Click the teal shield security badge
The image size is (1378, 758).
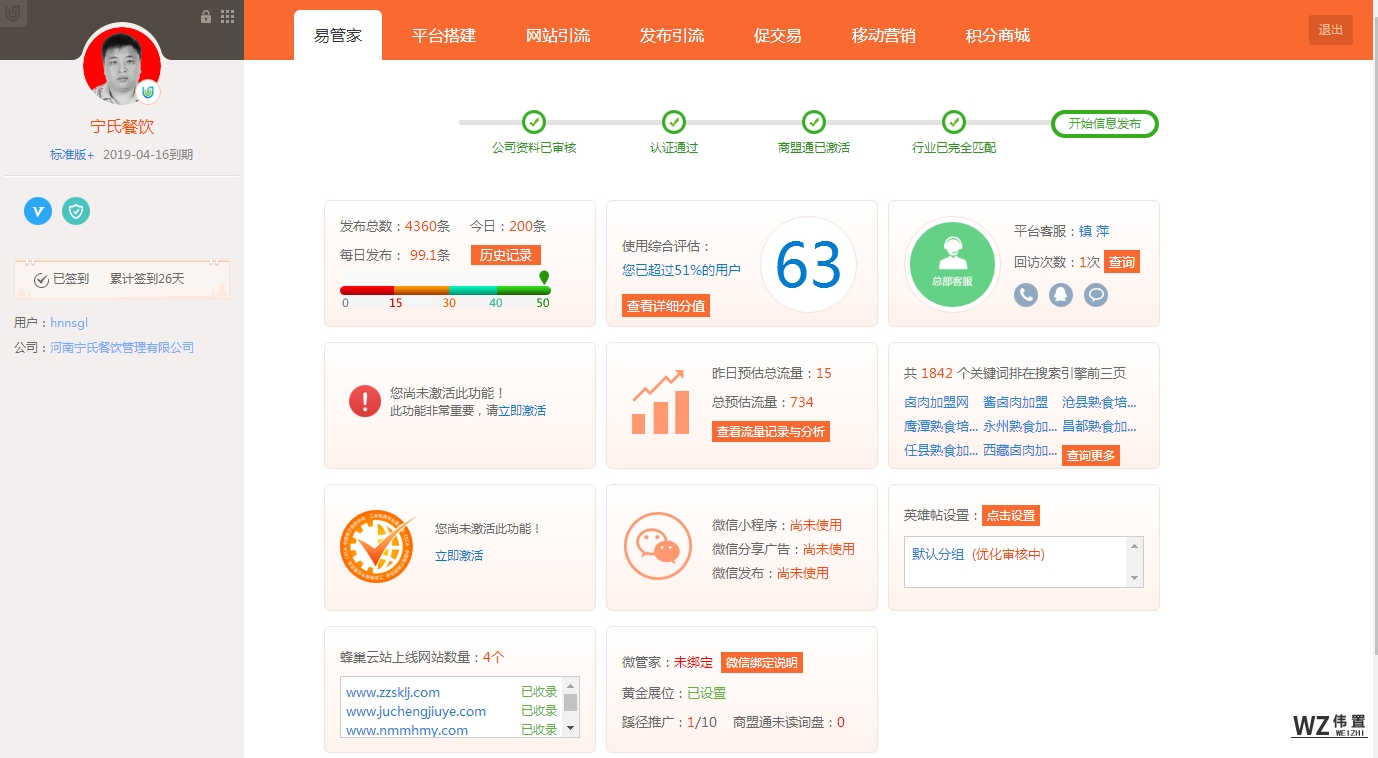[x=76, y=211]
